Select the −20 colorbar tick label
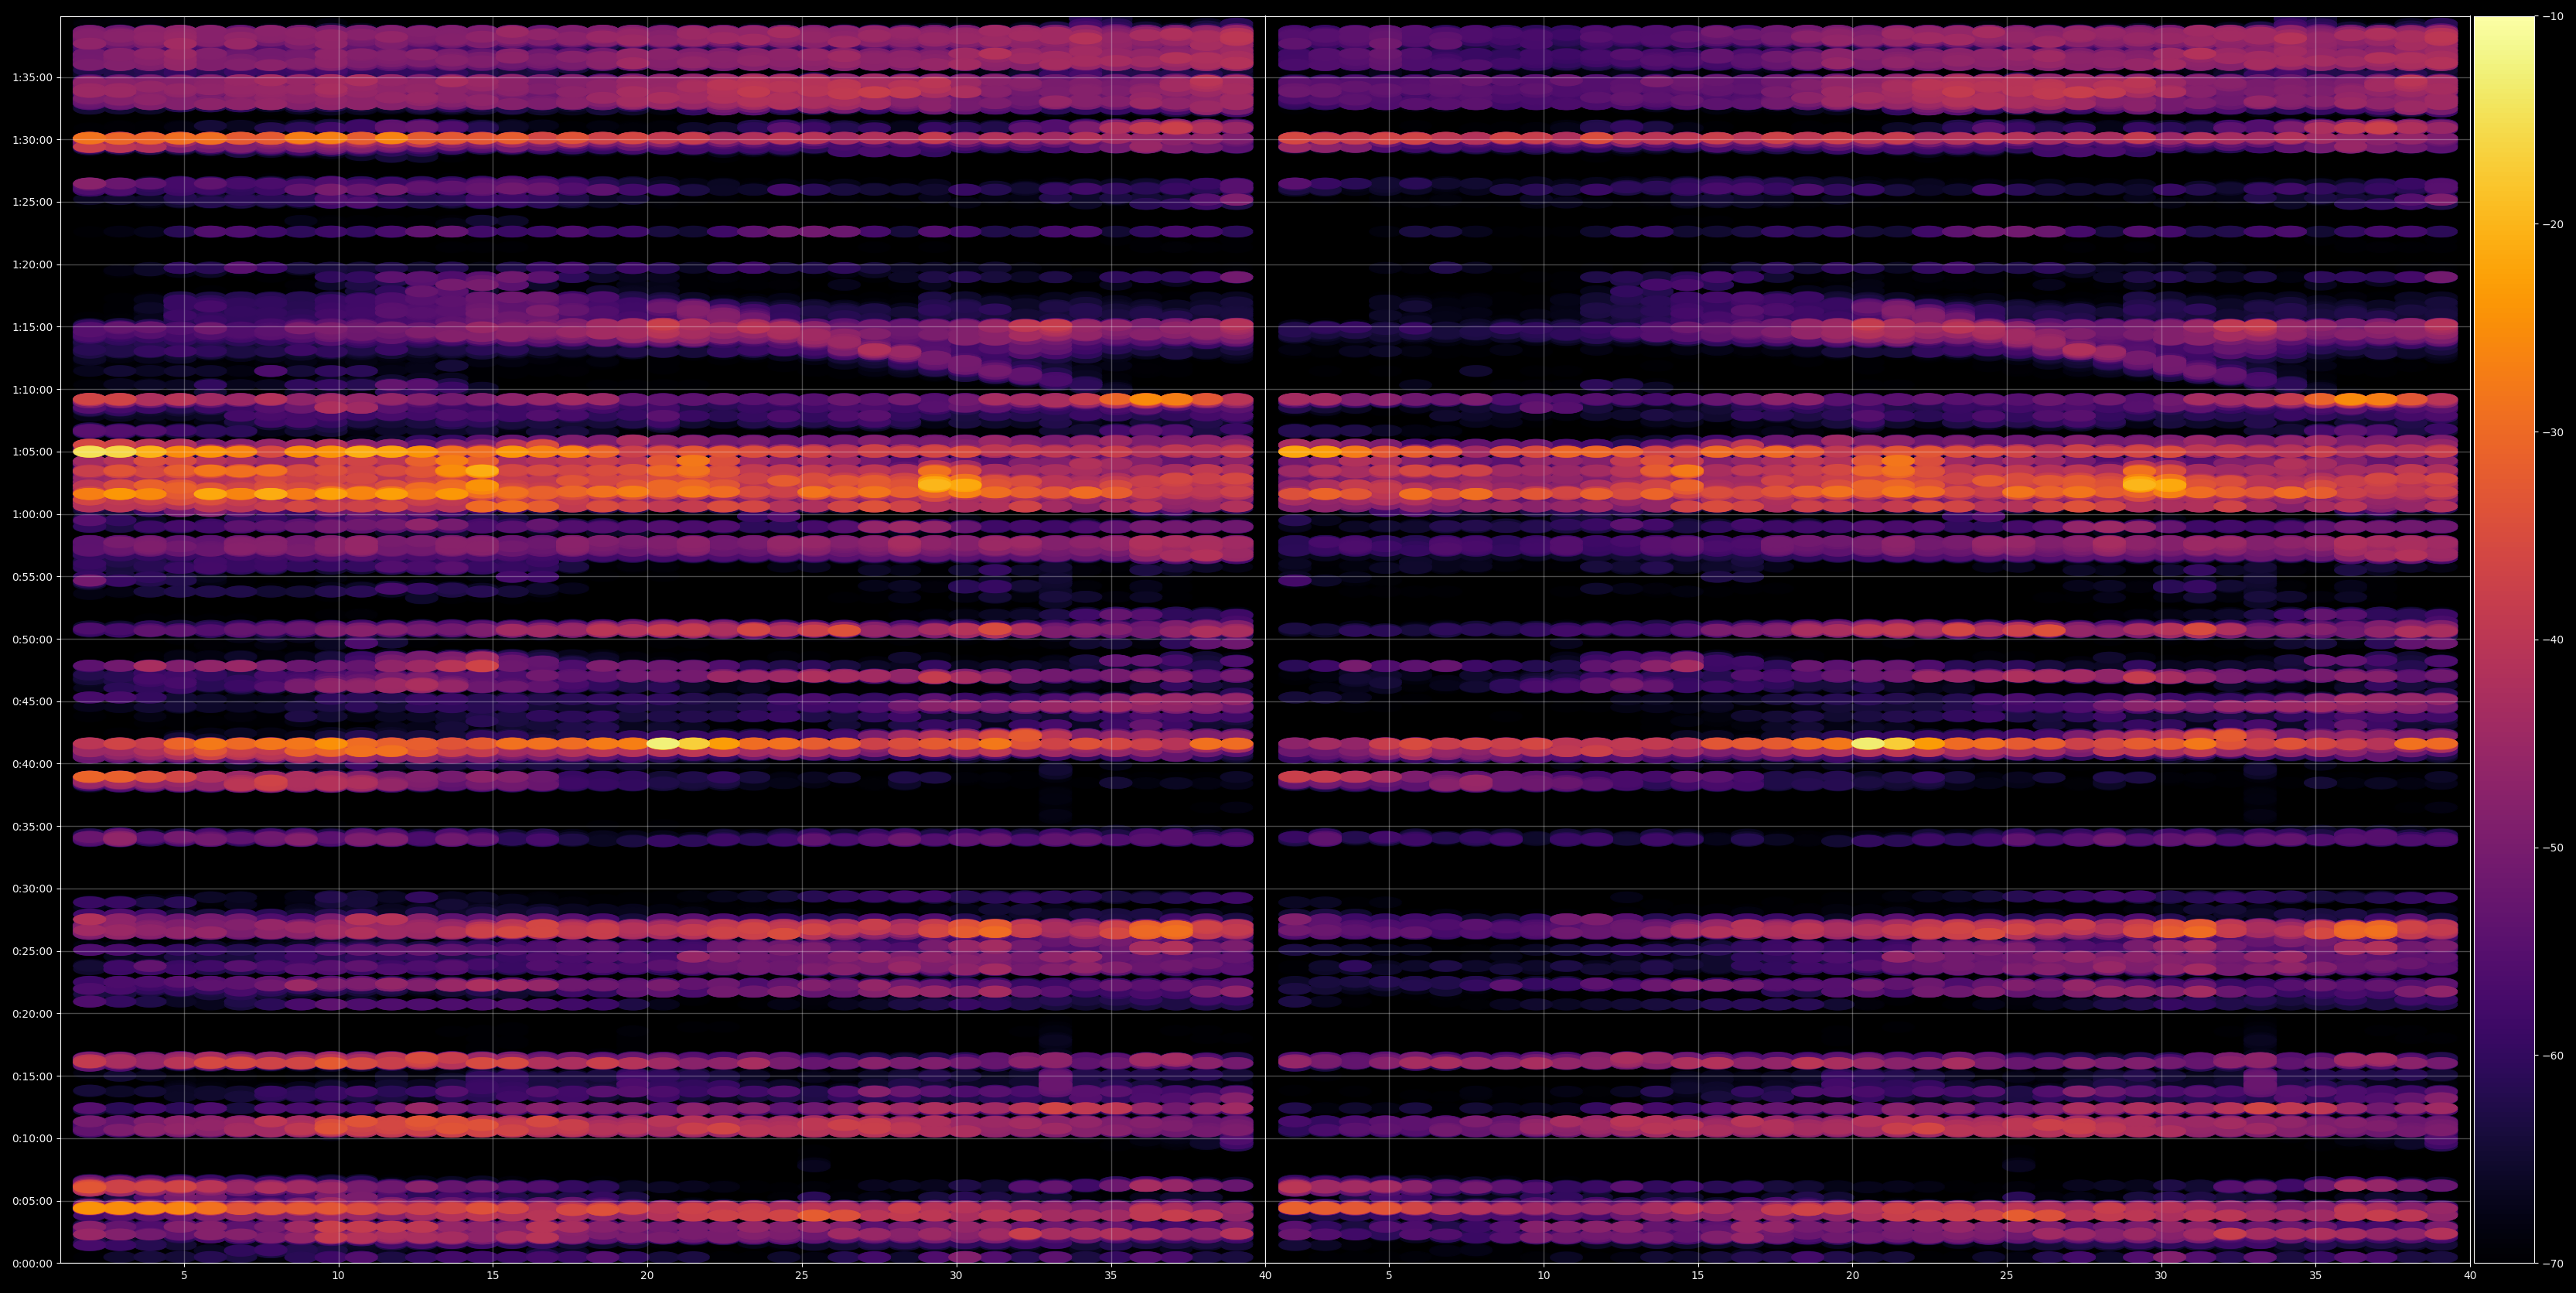 (x=2553, y=224)
